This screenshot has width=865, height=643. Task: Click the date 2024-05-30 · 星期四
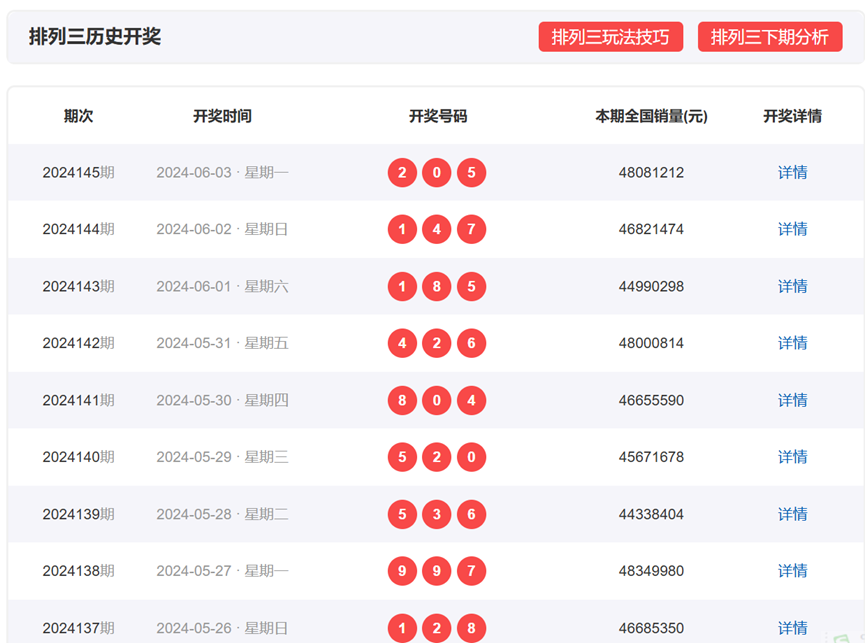click(x=222, y=401)
